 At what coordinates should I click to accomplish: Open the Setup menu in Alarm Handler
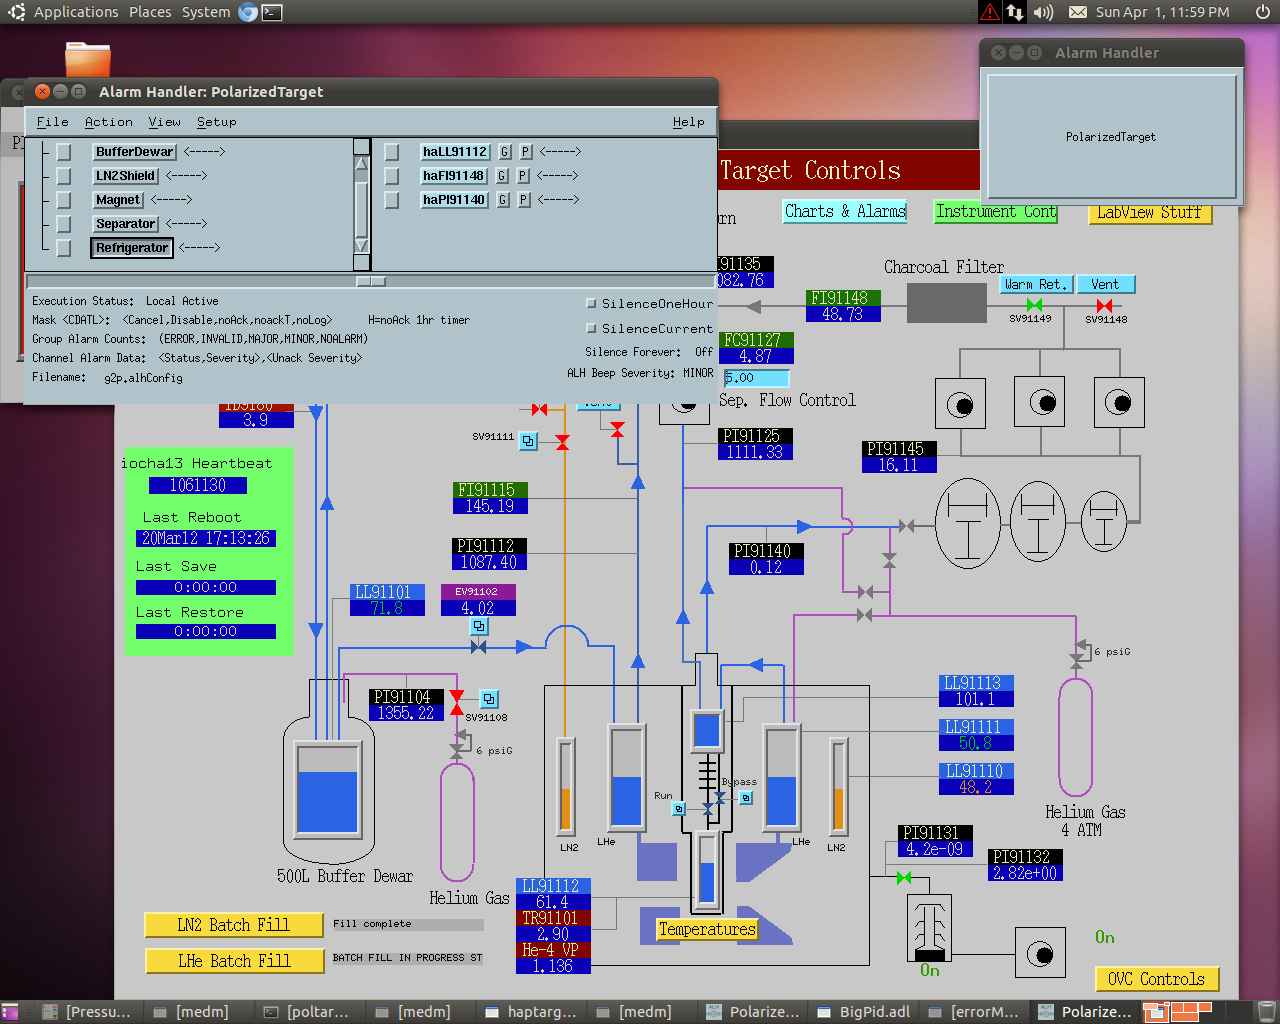tap(217, 122)
